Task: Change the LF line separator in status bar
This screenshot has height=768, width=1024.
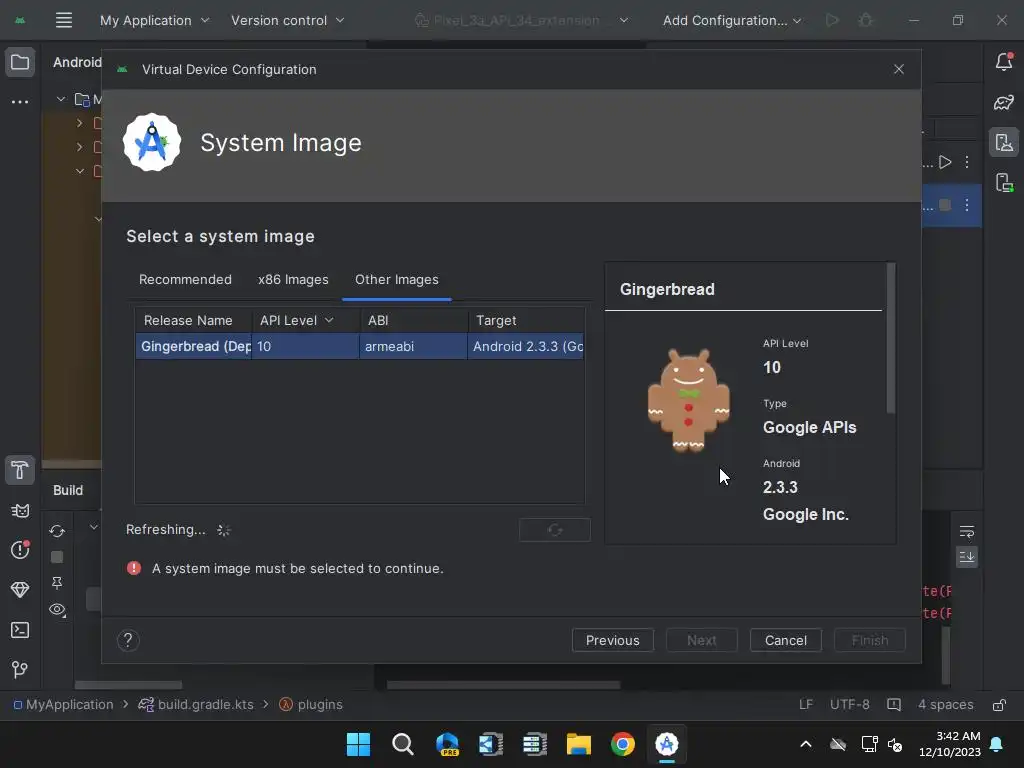Action: tap(806, 705)
